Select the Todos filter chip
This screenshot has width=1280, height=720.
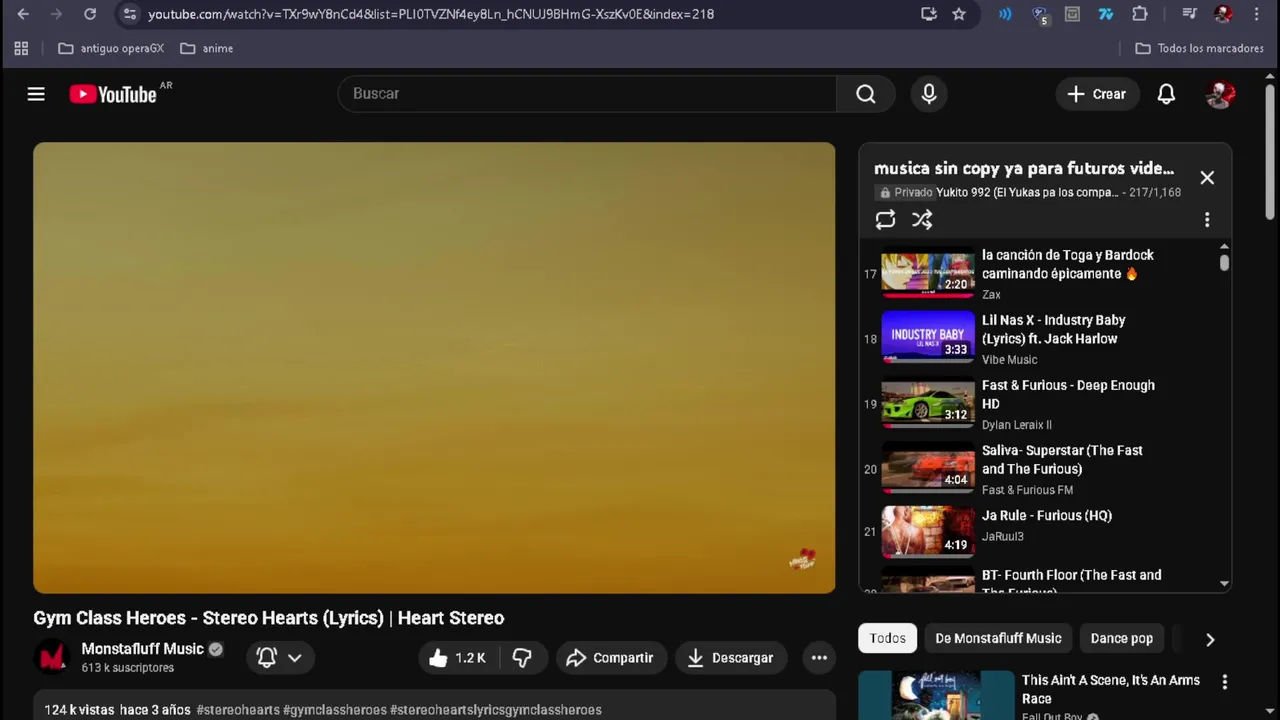(x=888, y=638)
